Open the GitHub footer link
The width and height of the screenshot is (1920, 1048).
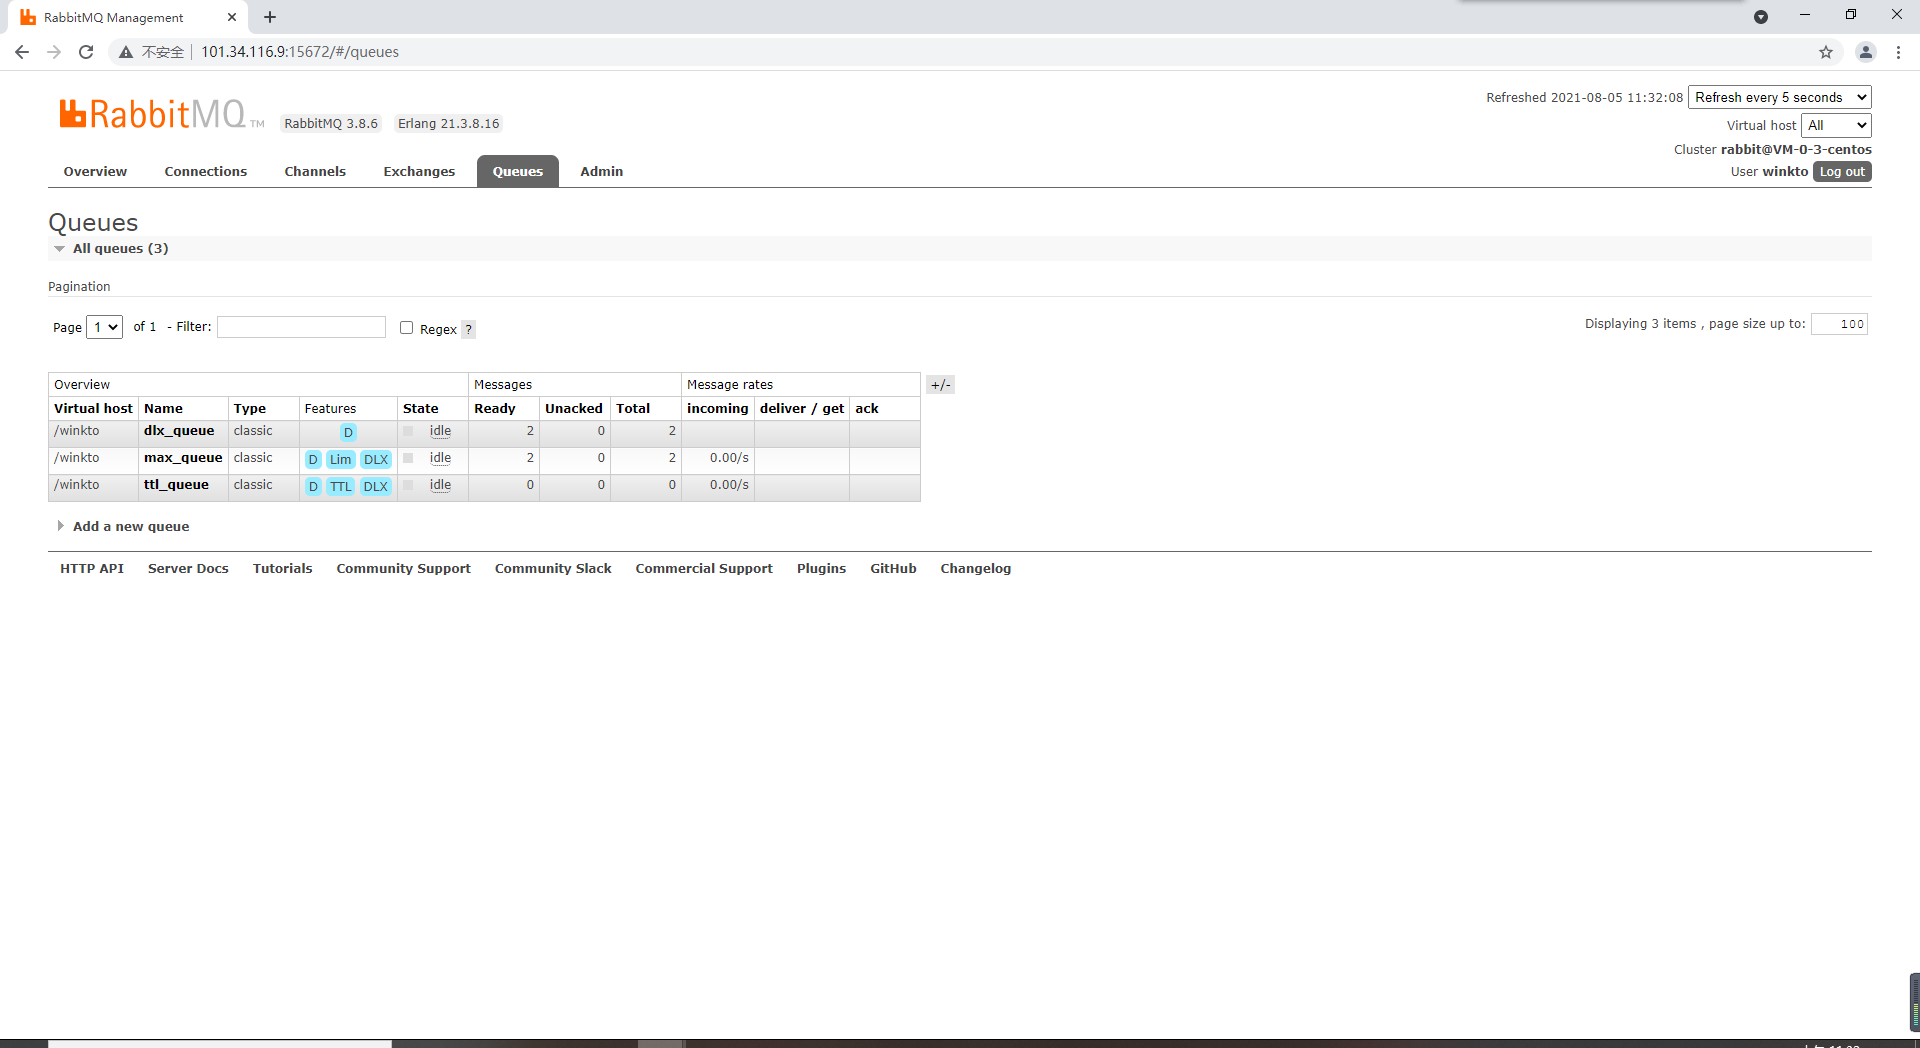[x=893, y=568]
